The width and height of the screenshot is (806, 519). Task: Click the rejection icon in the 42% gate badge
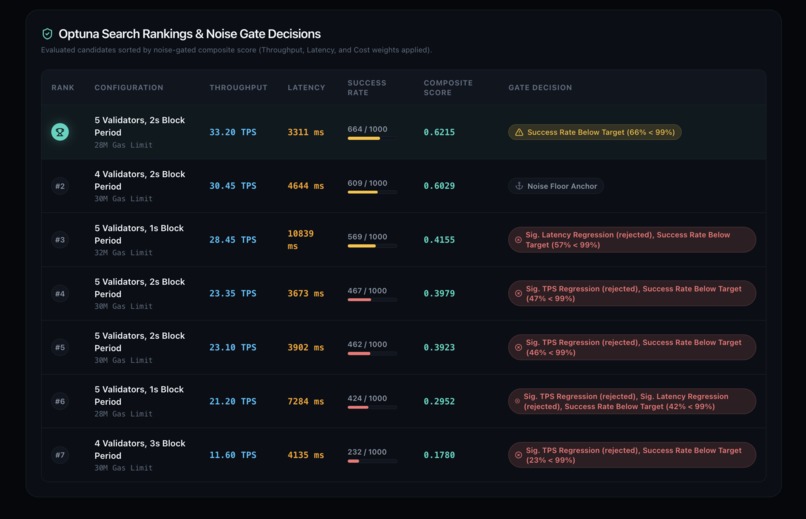pyautogui.click(x=517, y=401)
